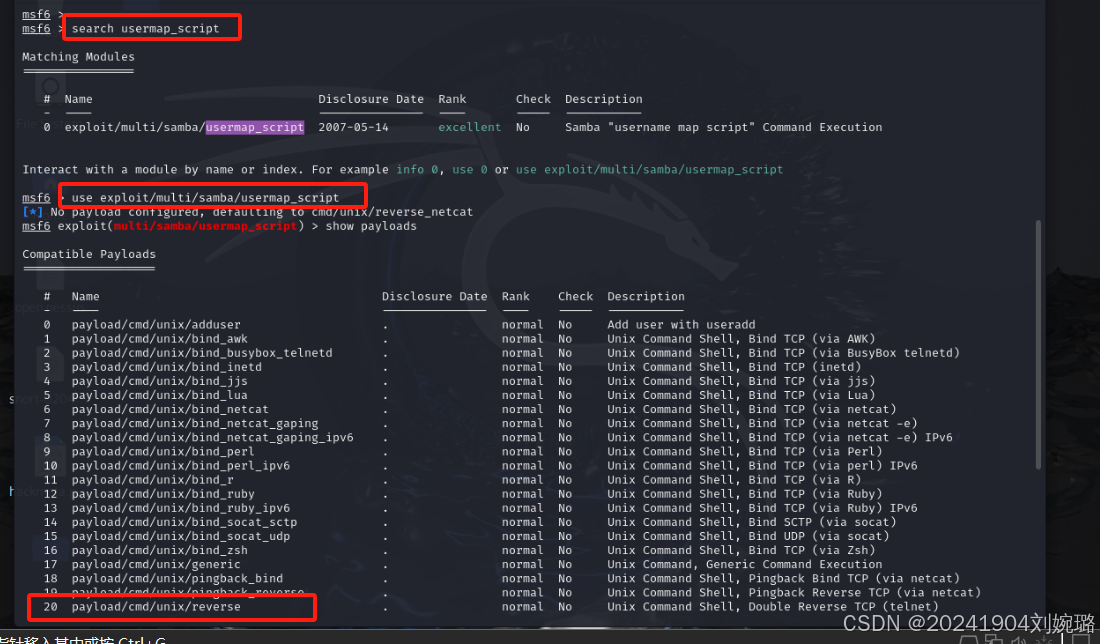Click payload name "payload/cmd/unix/bind_perl"
Image resolution: width=1100 pixels, height=644 pixels.
point(163,451)
